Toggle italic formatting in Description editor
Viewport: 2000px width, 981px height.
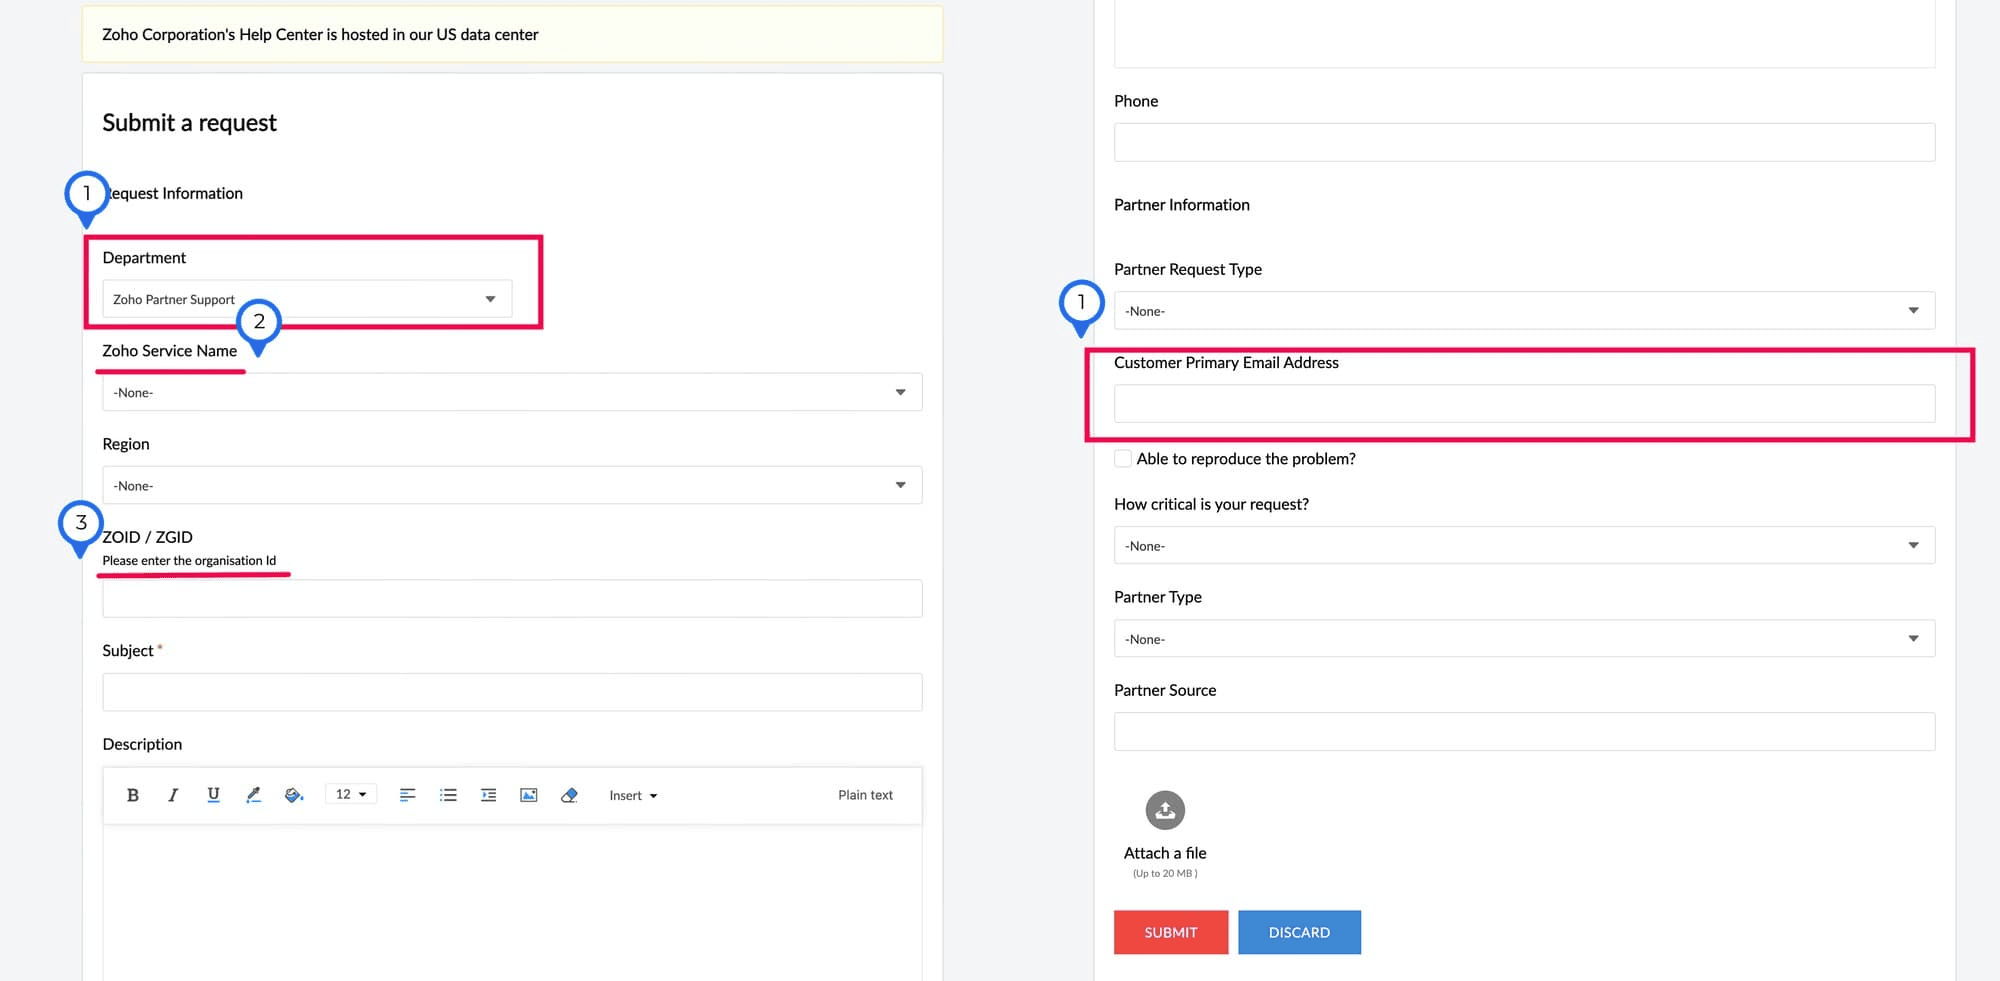[x=173, y=795]
